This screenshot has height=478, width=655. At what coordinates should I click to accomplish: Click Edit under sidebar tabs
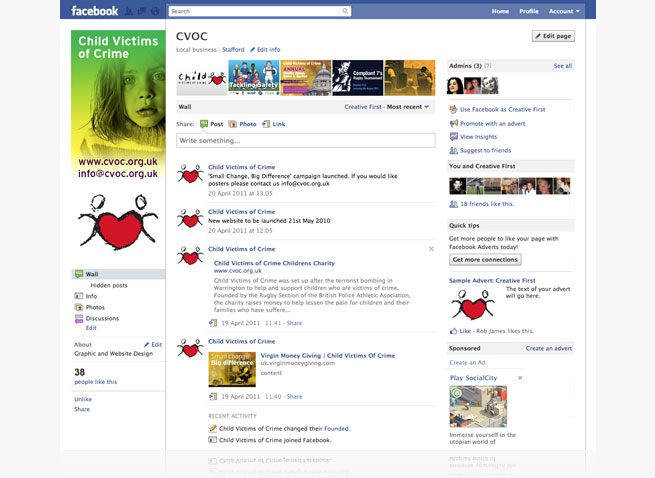(x=91, y=328)
